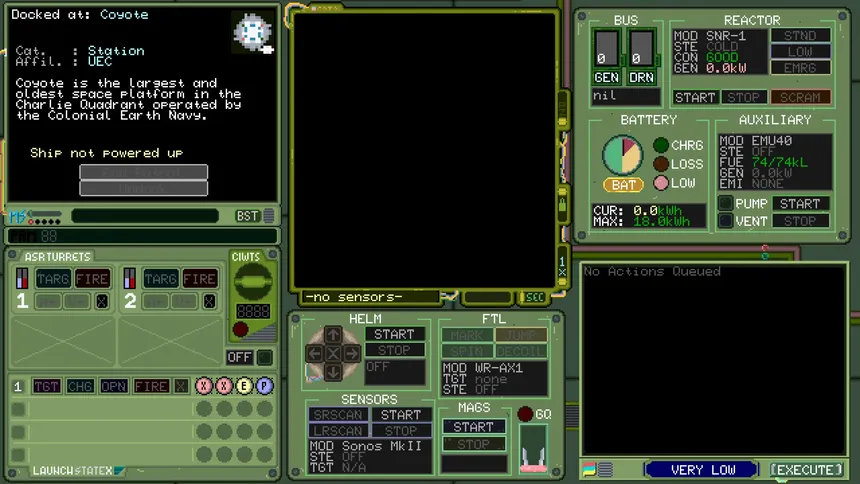This screenshot has height=484, width=860.
Task: Click the 1X zoom indicator on viewer
Action: [562, 267]
